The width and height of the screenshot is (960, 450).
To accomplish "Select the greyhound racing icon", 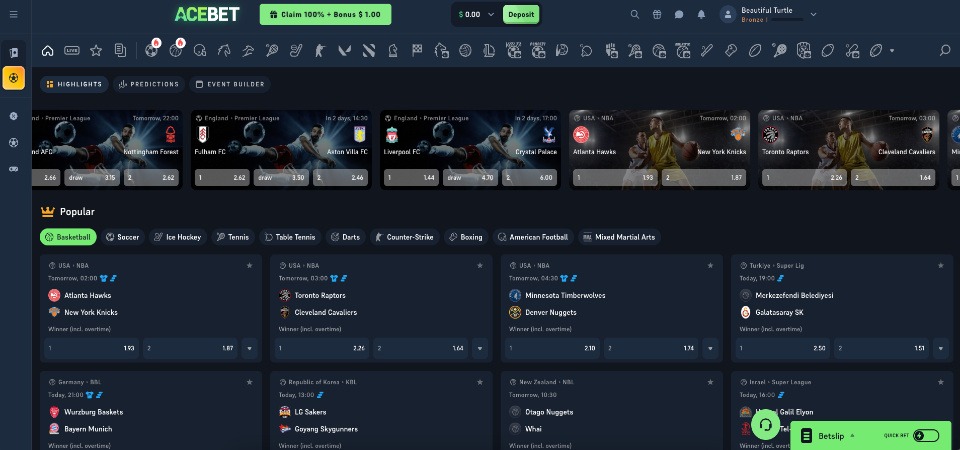I will point(248,51).
